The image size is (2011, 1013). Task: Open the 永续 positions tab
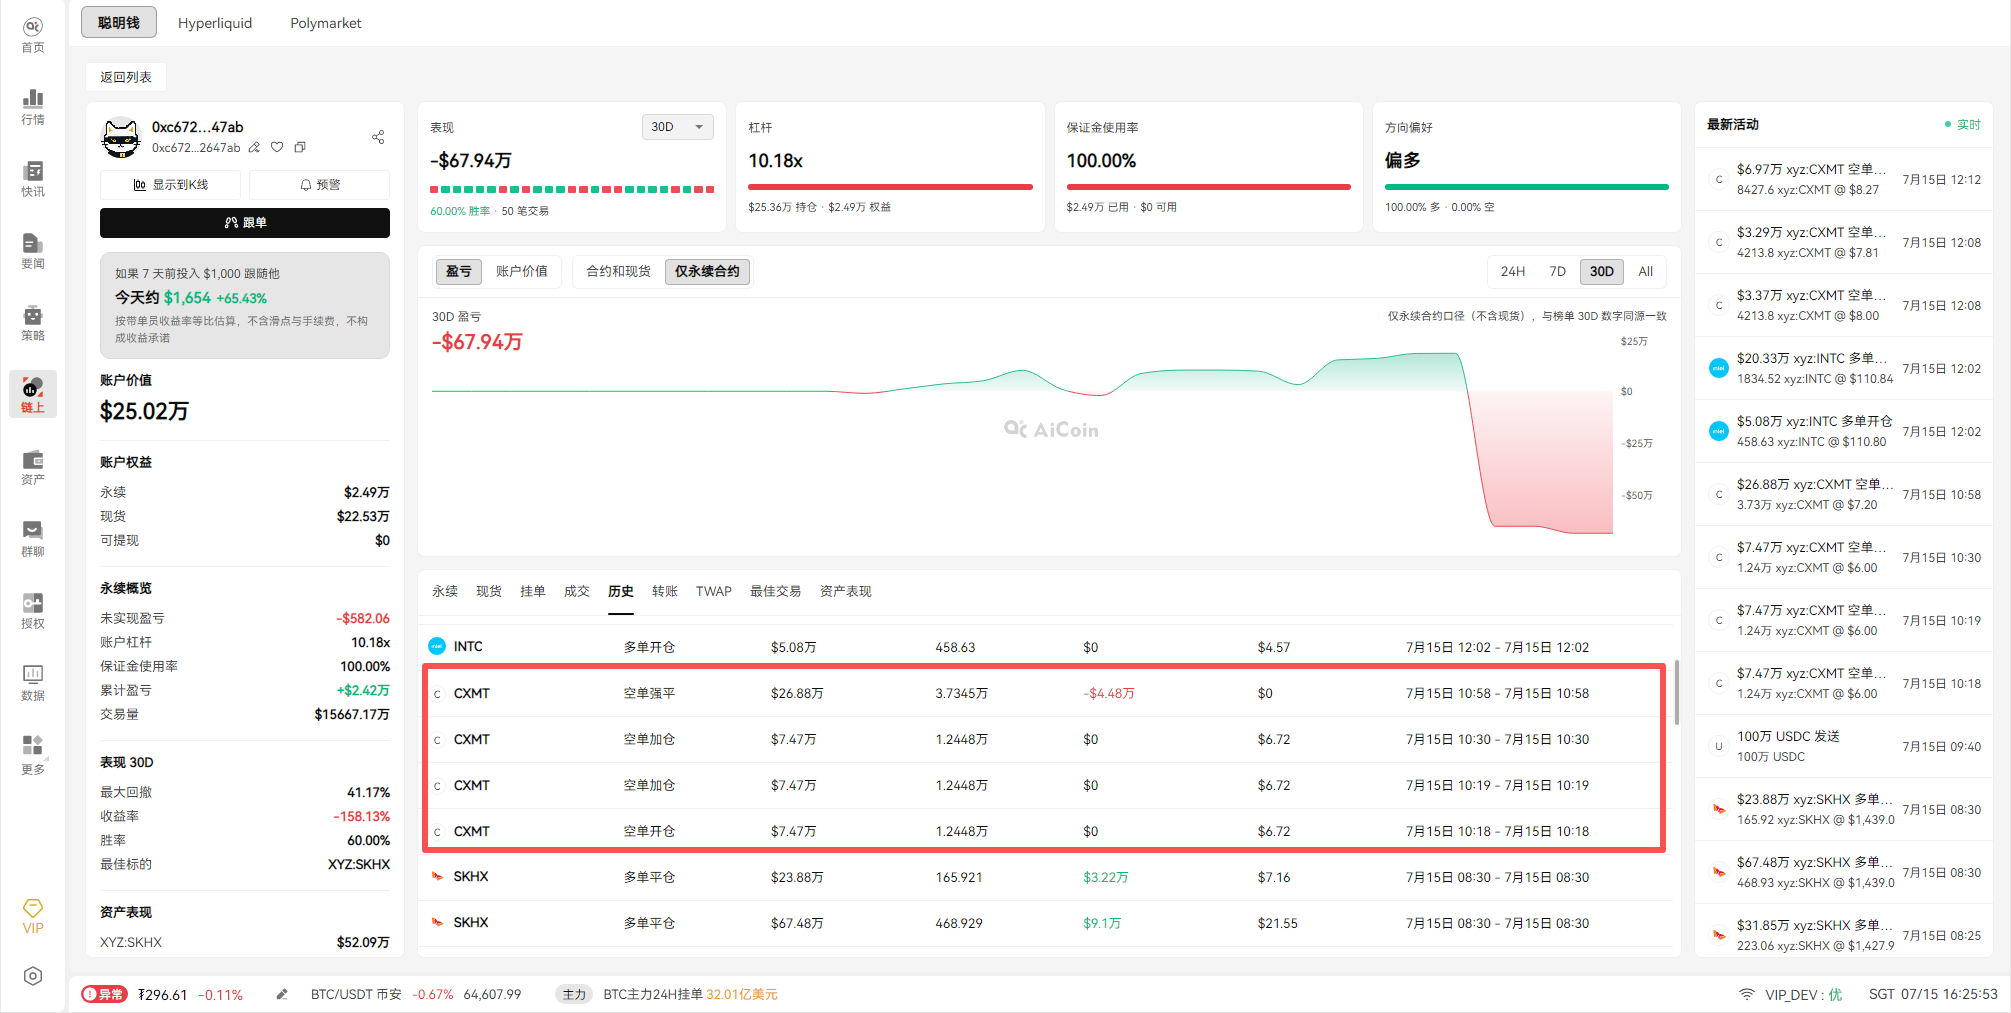(445, 591)
